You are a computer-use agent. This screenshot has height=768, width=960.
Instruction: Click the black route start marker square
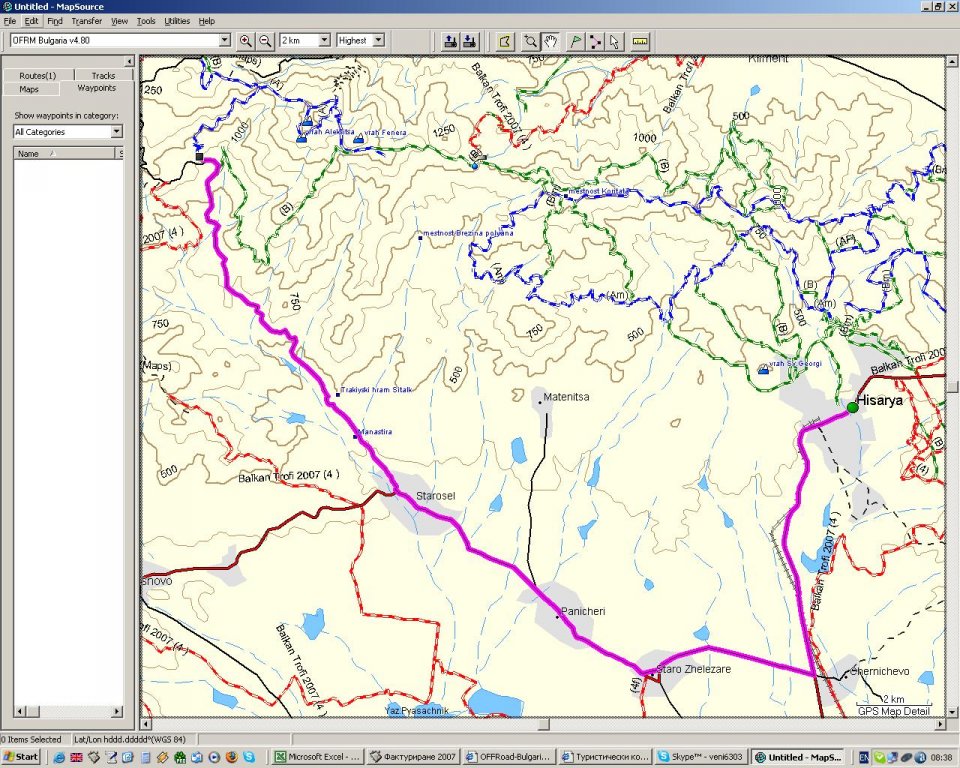coord(200,157)
